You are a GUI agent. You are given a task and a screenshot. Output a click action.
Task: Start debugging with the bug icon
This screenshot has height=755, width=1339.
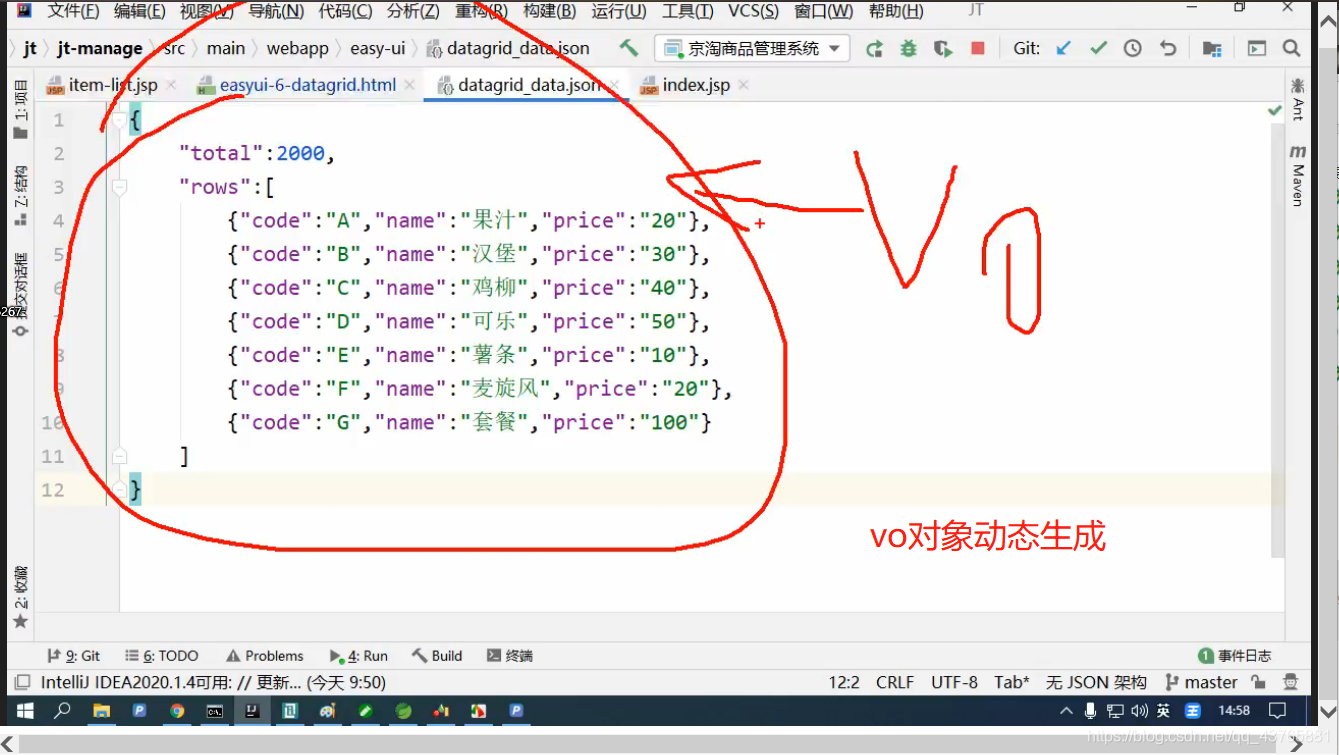908,48
